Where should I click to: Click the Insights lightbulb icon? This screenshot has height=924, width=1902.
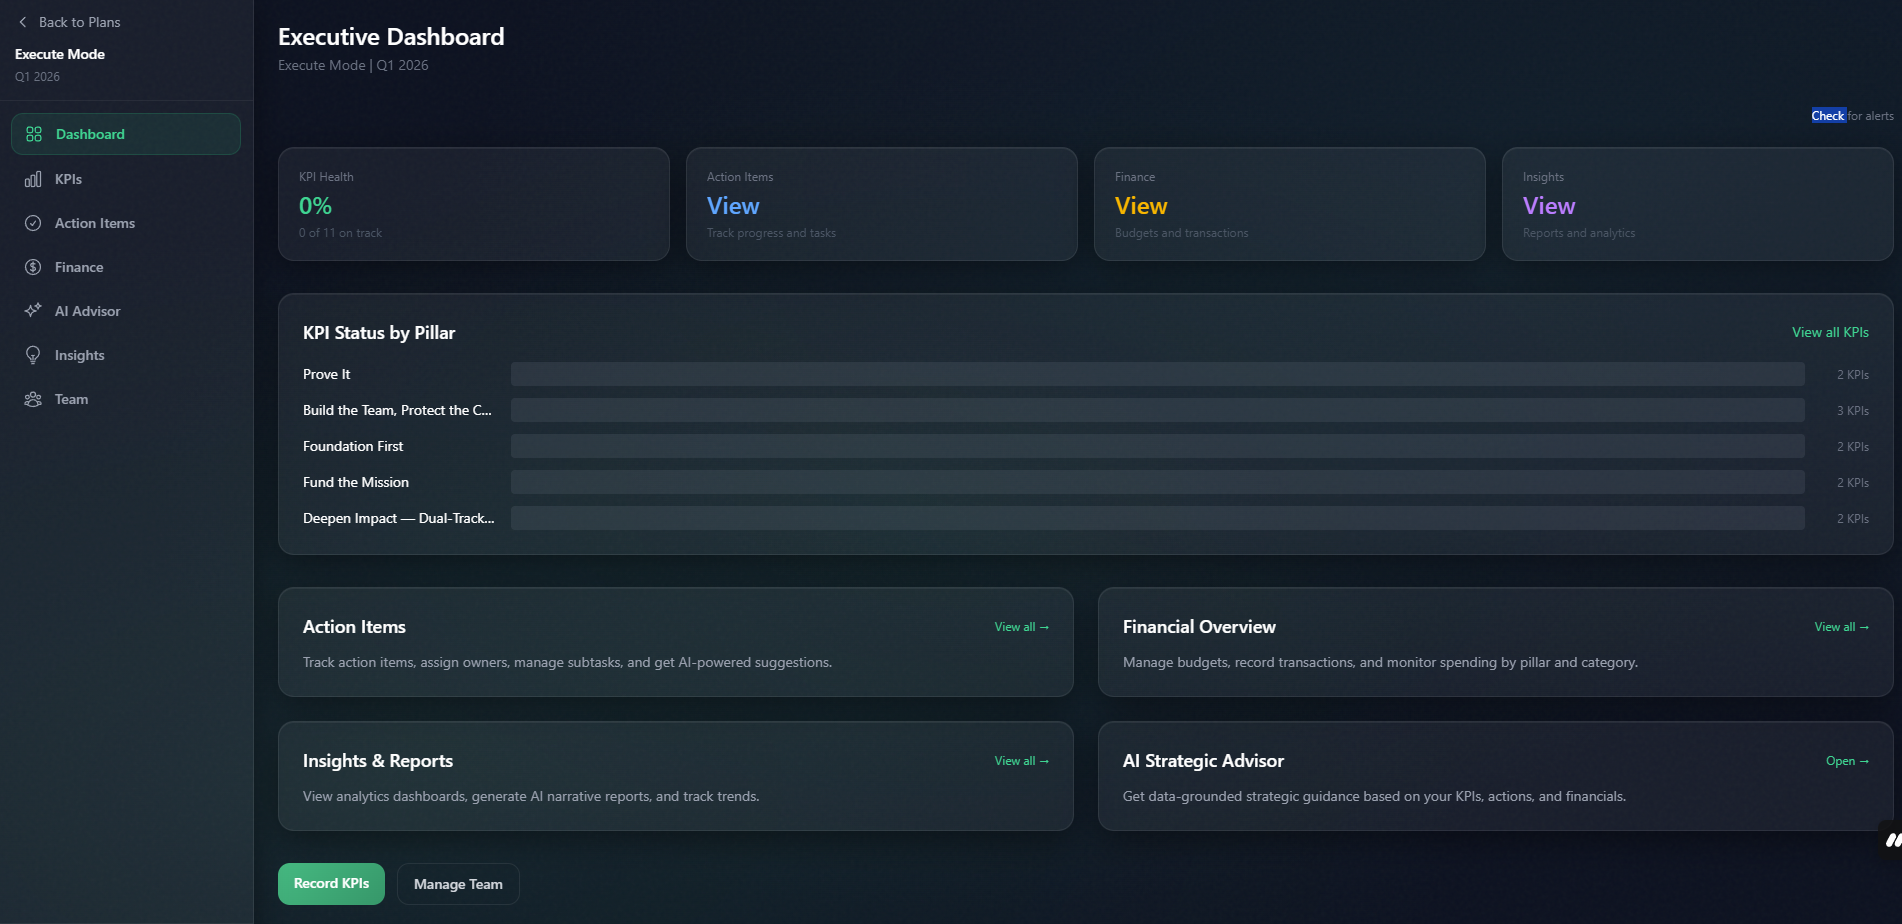pyautogui.click(x=33, y=354)
